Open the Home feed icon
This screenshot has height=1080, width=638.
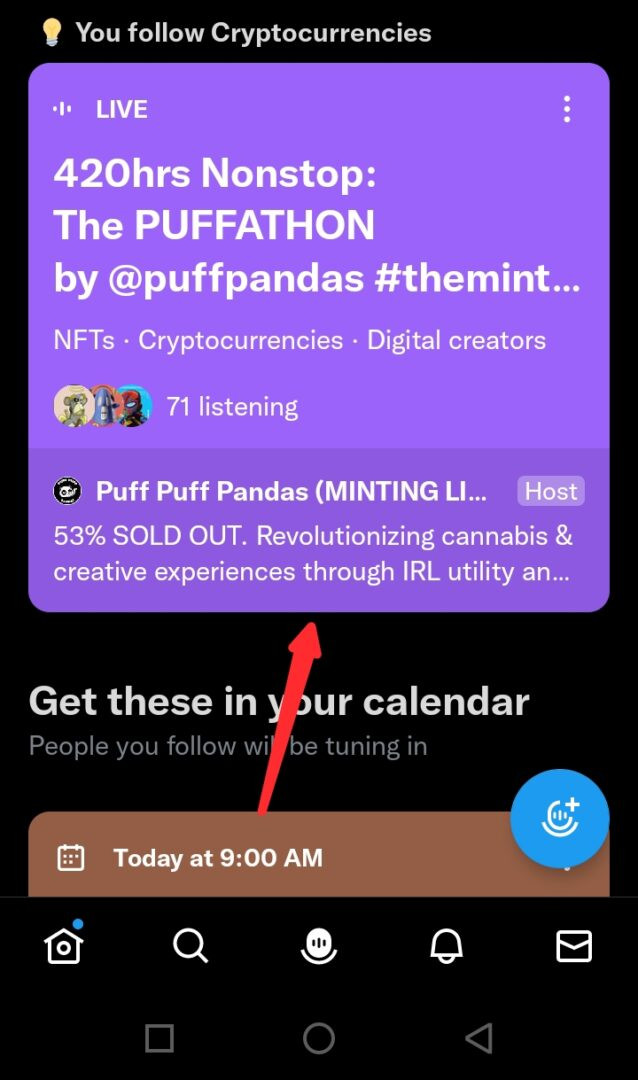tap(63, 945)
